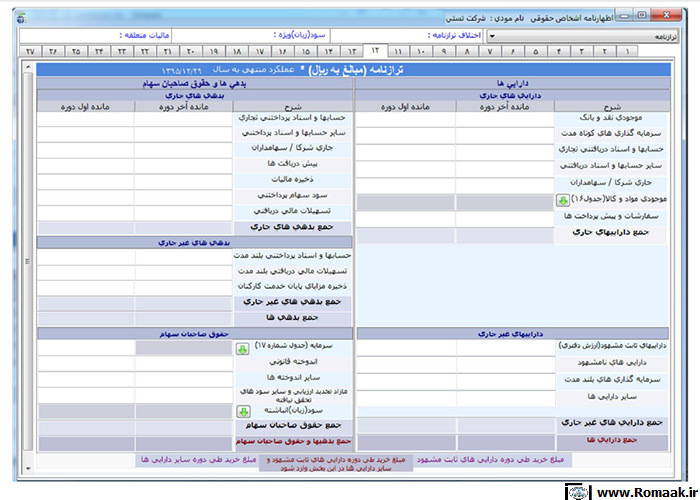Click end-of-period field for موجودی نقد و بانک
The image size is (700, 500).
504,120
